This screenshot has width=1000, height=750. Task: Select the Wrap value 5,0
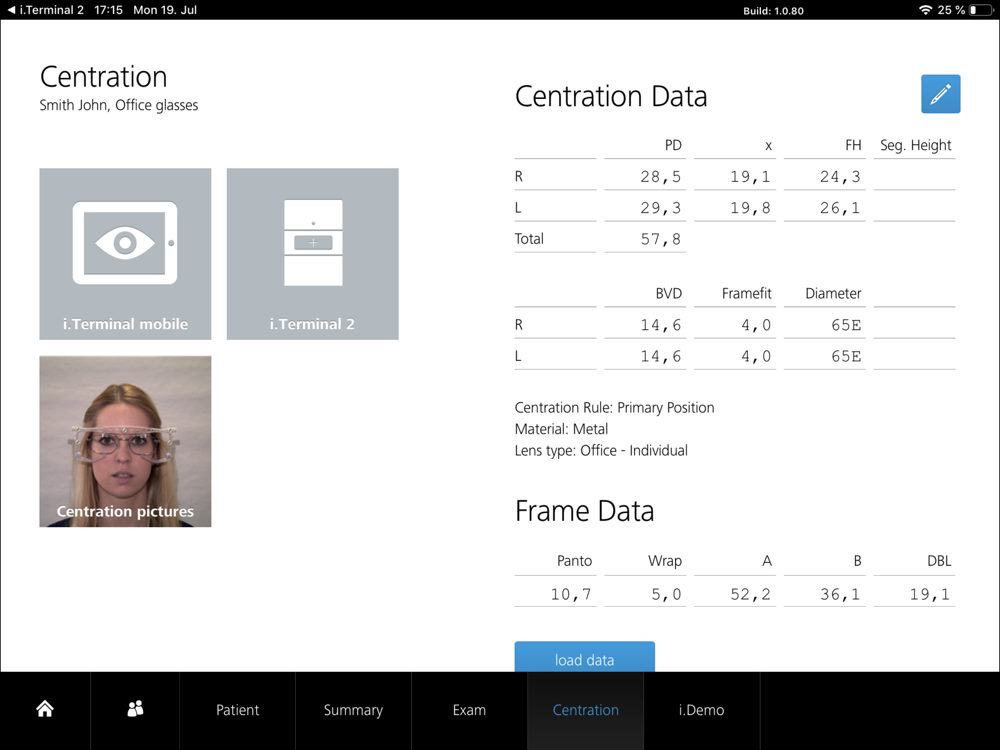pos(666,594)
